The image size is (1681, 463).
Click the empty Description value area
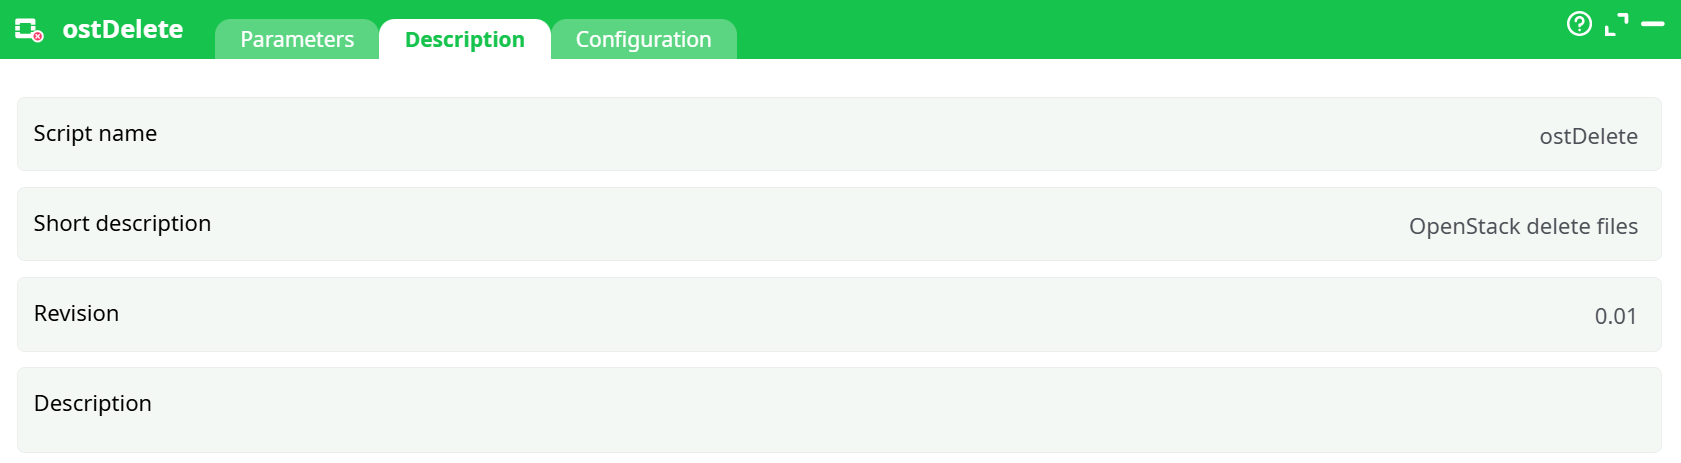900,410
